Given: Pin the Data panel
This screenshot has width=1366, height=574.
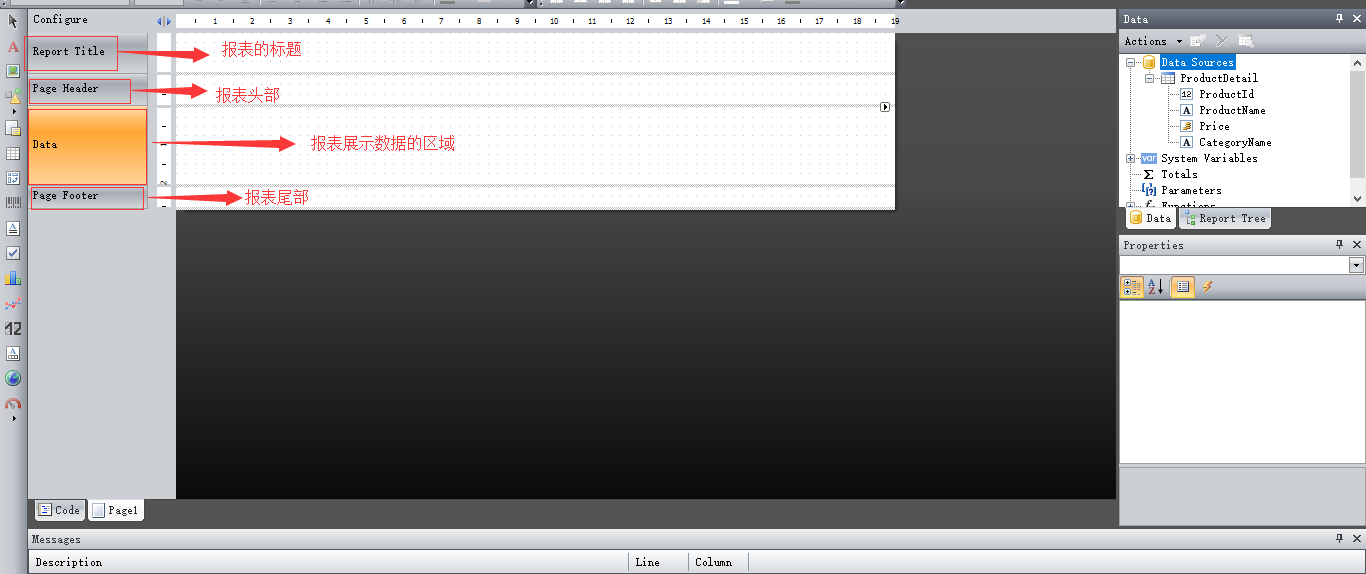Looking at the screenshot, I should point(1340,19).
